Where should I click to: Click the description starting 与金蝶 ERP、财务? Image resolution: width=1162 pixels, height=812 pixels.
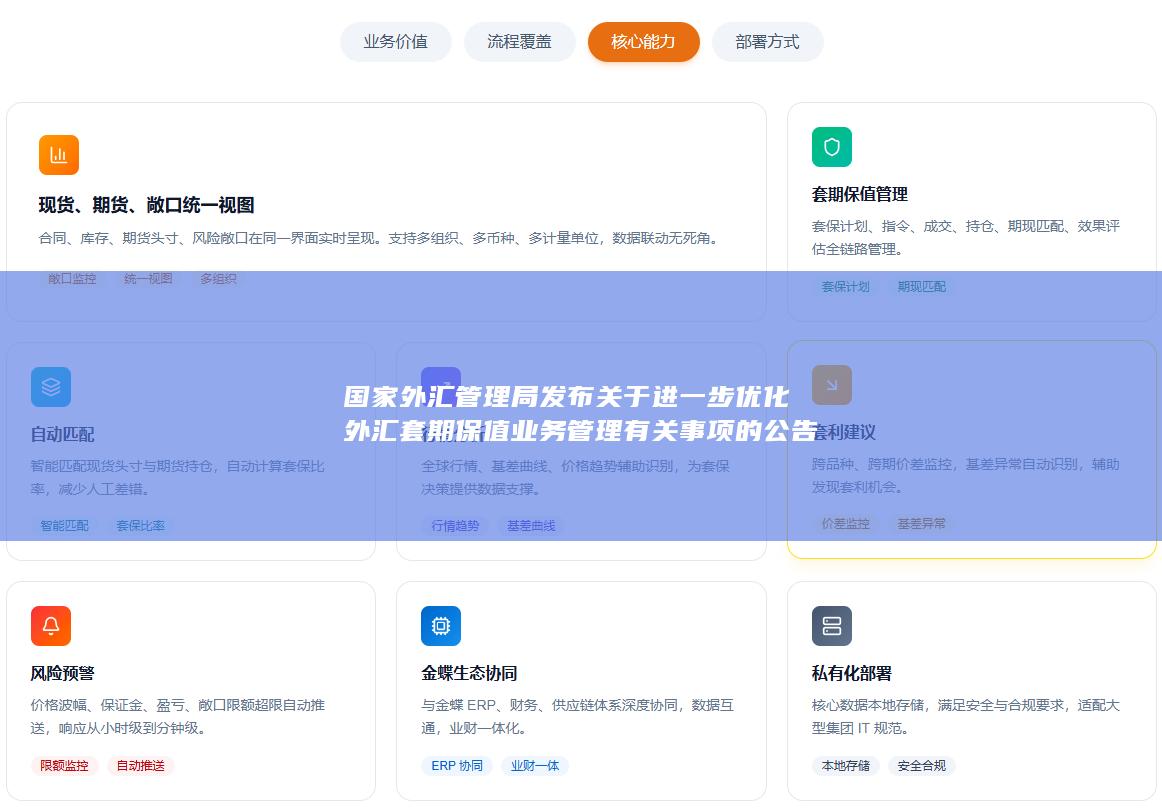pyautogui.click(x=577, y=717)
